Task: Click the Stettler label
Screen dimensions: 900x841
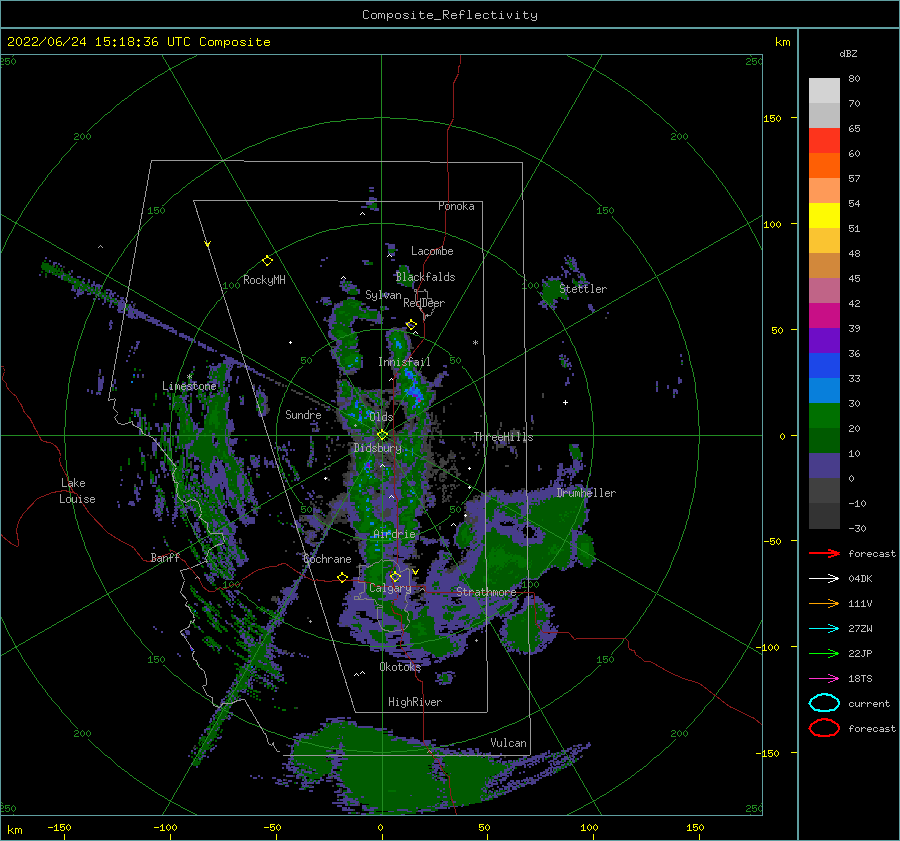Action: pos(583,289)
